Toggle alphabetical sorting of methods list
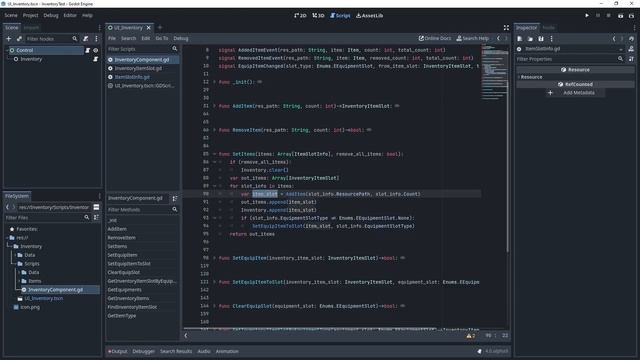Image resolution: width=640 pixels, height=360 pixels. click(175, 199)
